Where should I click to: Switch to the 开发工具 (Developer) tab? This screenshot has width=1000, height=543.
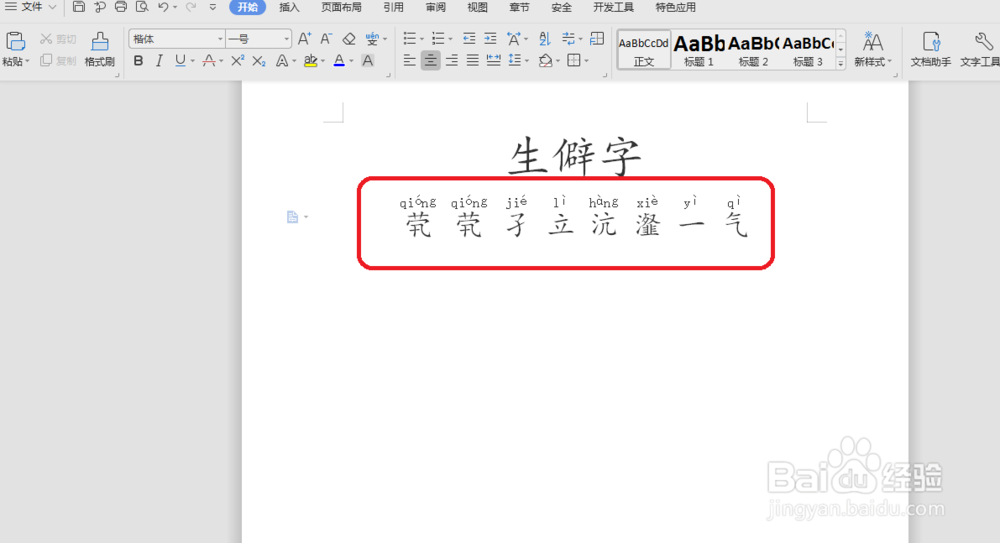point(614,7)
